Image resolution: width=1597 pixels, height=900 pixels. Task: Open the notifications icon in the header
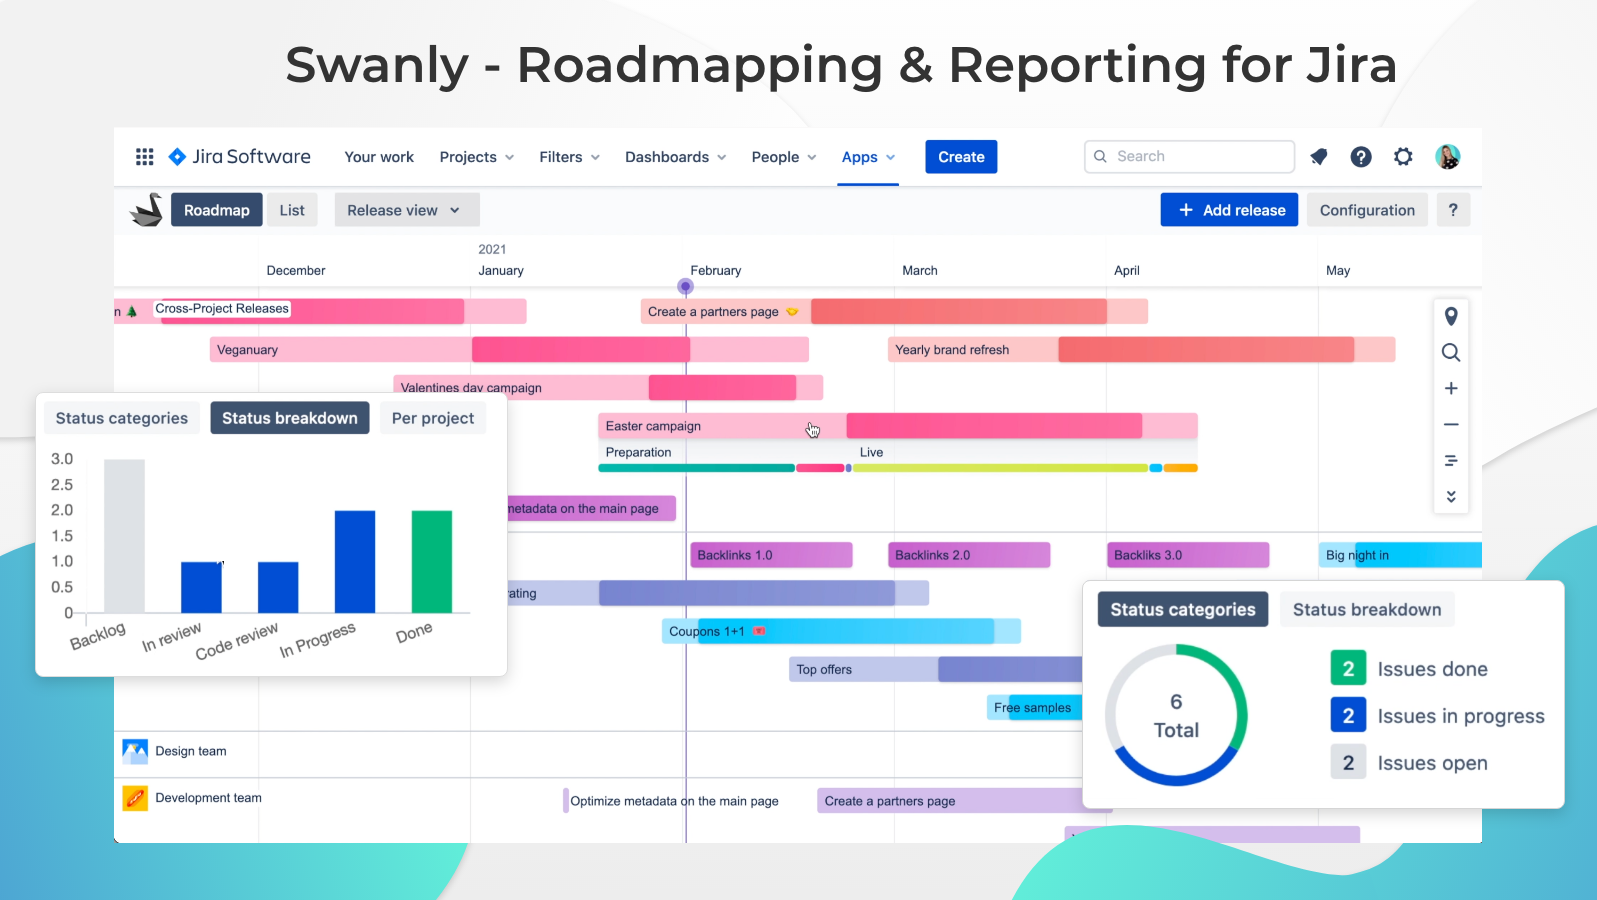(x=1319, y=157)
